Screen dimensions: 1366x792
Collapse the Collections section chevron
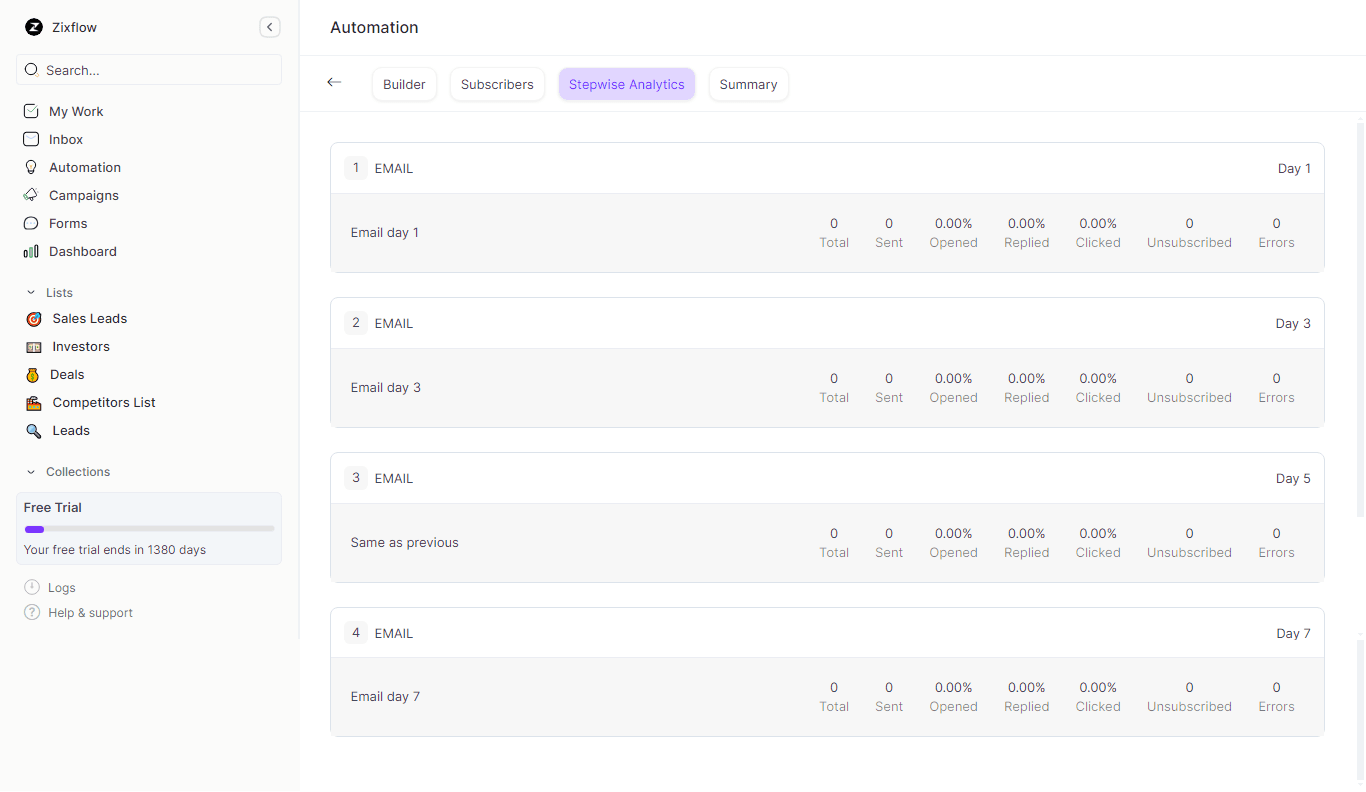pos(32,471)
